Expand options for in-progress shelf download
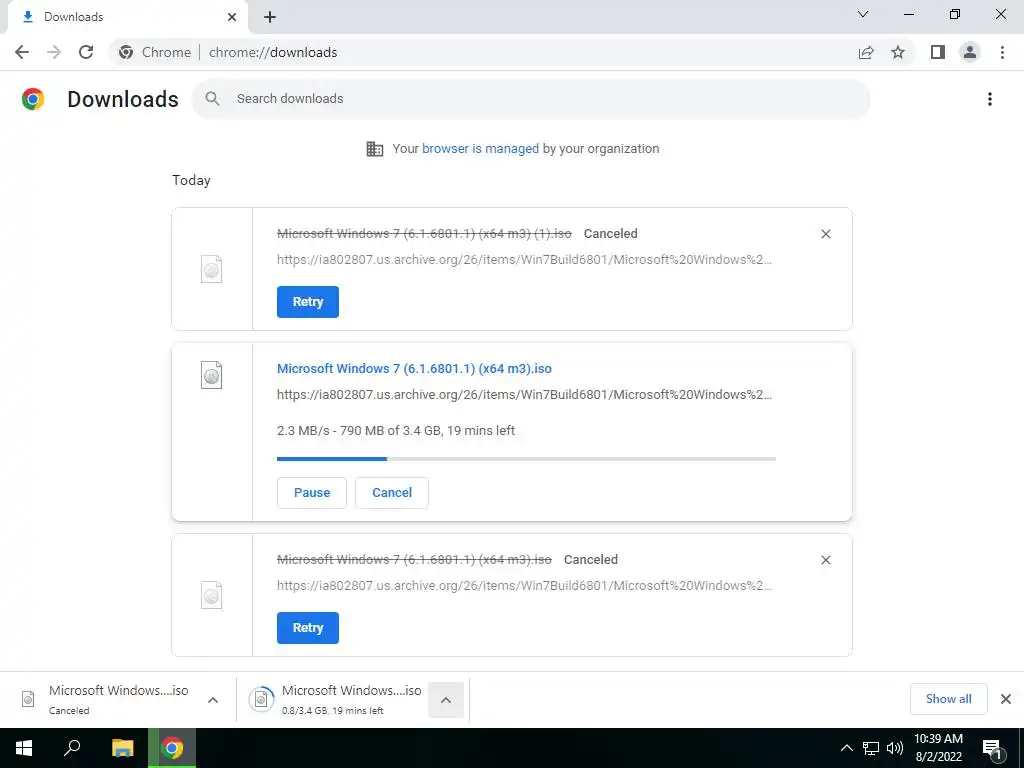 [x=446, y=700]
